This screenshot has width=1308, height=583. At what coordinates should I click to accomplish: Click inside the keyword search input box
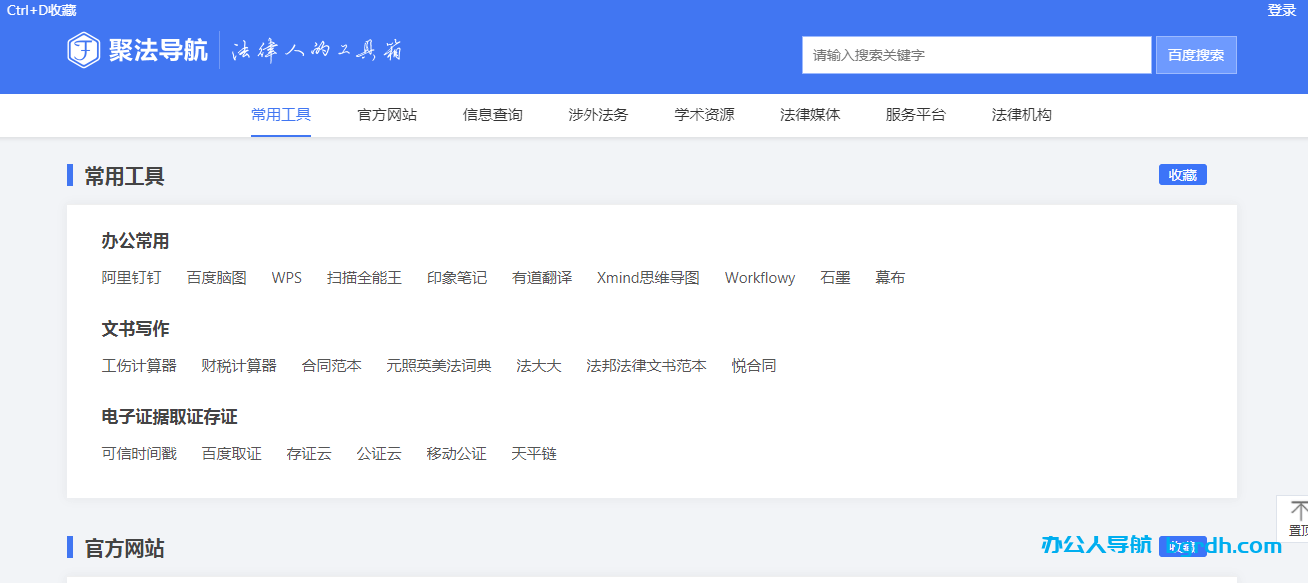coord(975,54)
